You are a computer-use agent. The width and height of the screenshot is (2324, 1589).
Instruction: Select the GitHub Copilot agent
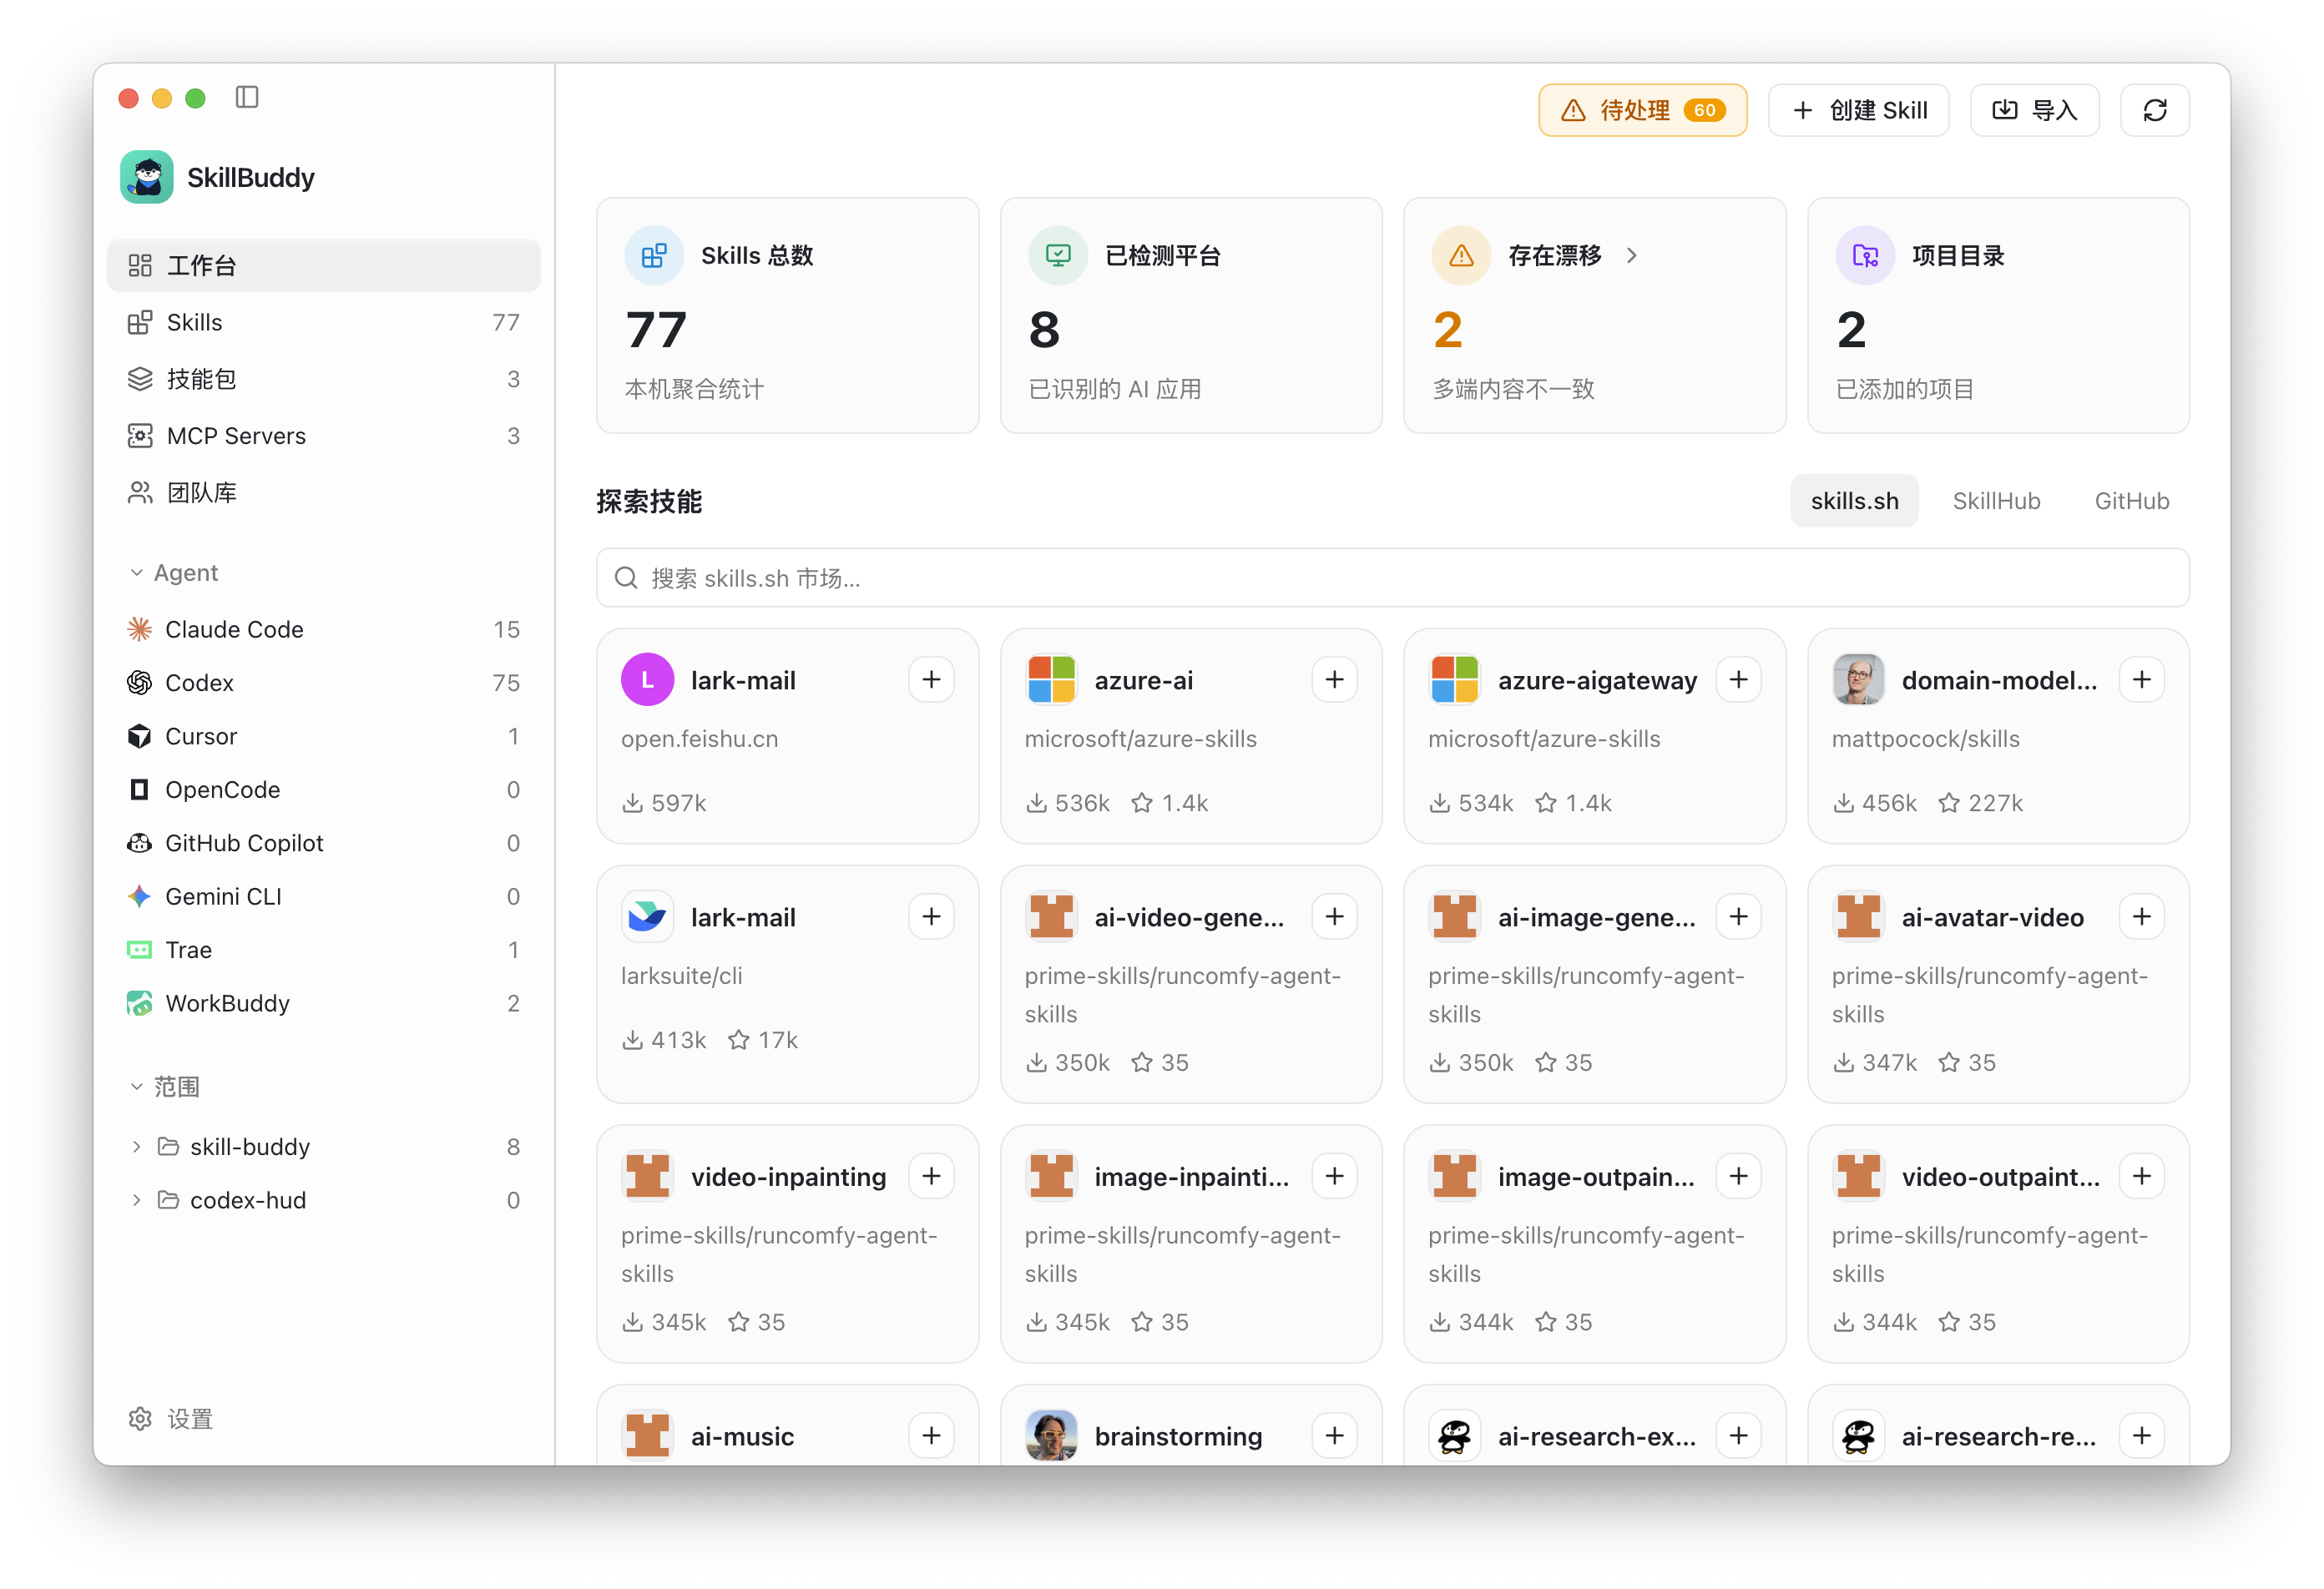(x=324, y=843)
